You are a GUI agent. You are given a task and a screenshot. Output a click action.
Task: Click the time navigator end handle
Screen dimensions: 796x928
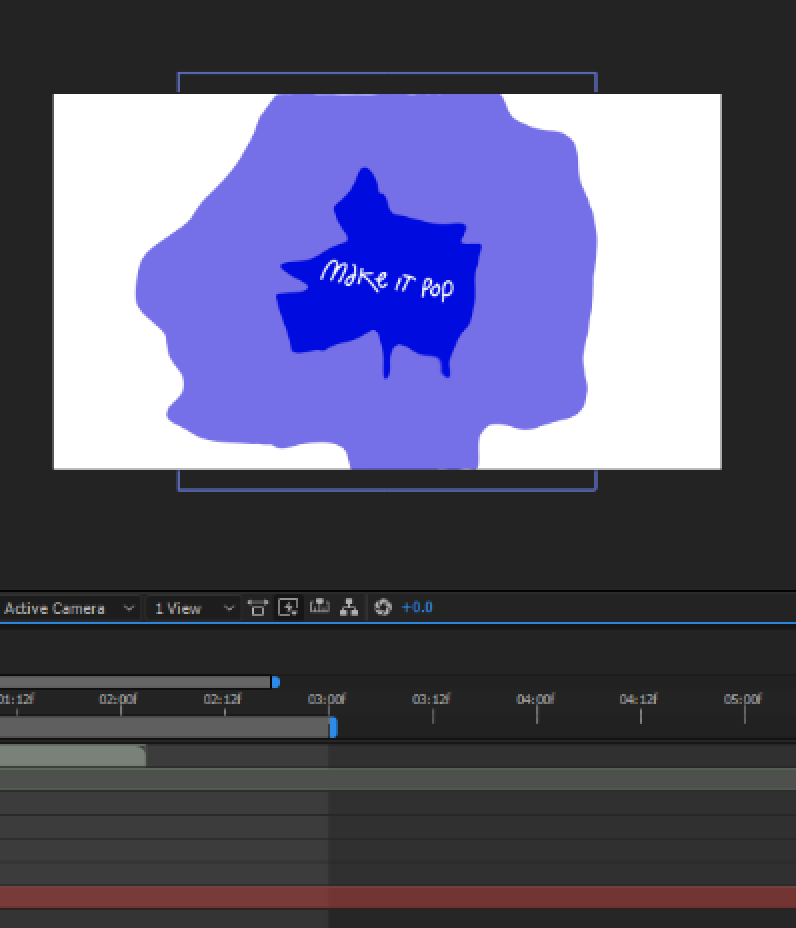(275, 682)
